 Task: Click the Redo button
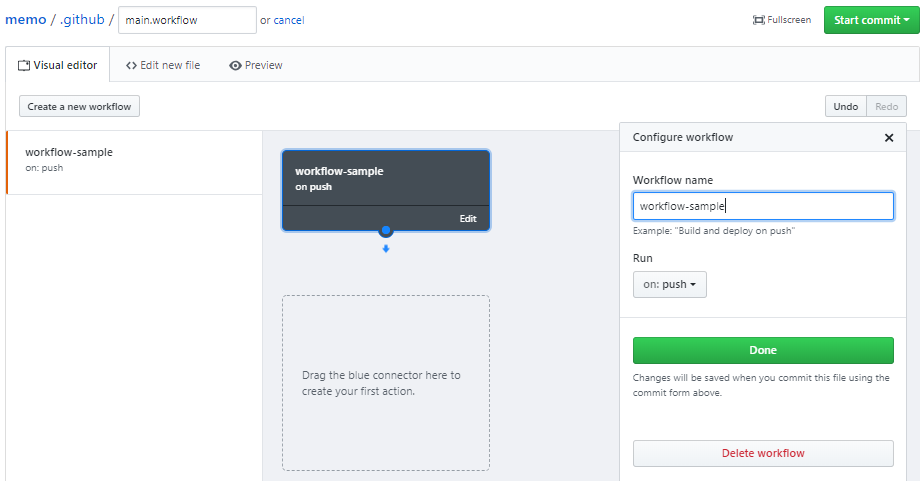(x=886, y=106)
